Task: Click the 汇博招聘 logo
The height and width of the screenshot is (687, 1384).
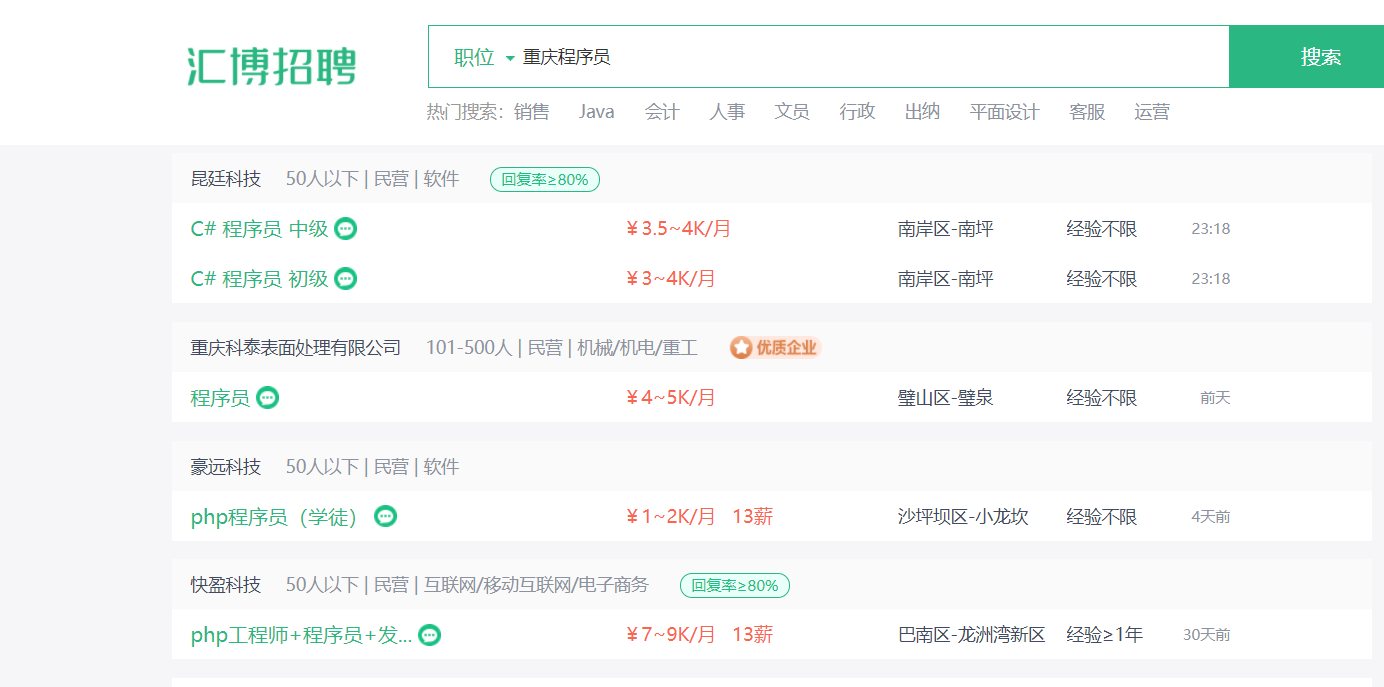Action: 272,65
